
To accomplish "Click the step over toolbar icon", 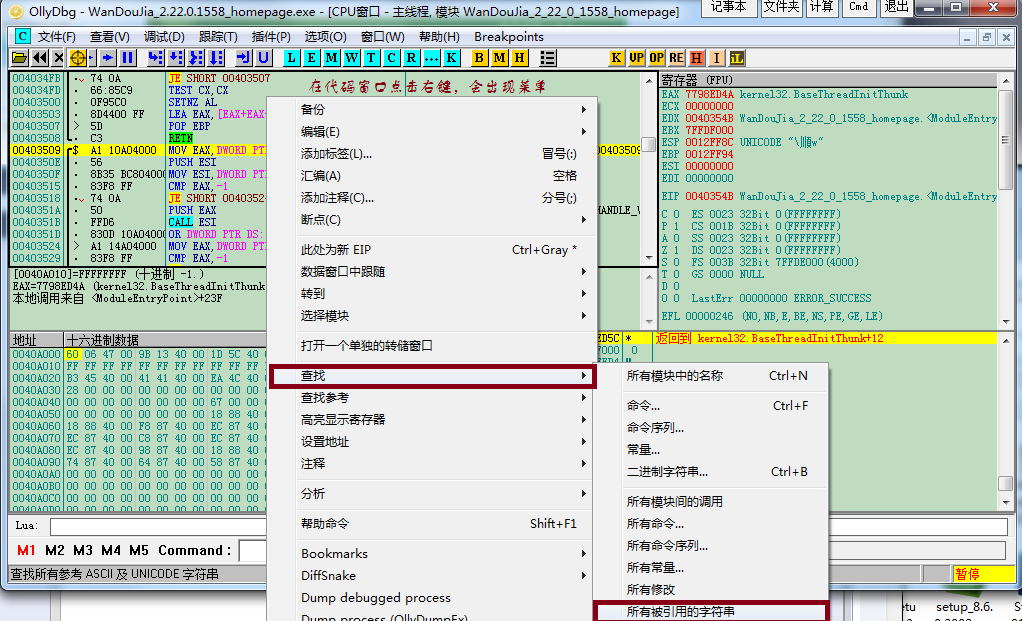I will [x=175, y=58].
